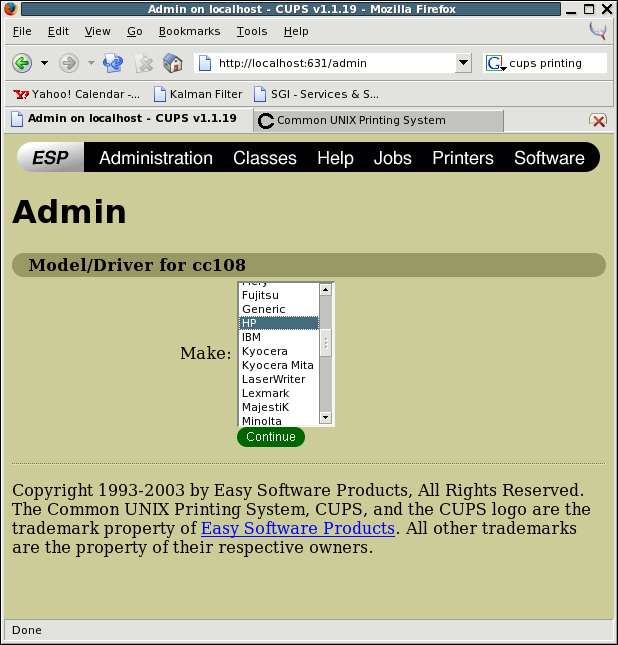Select Minolta in the Make list

pos(279,421)
